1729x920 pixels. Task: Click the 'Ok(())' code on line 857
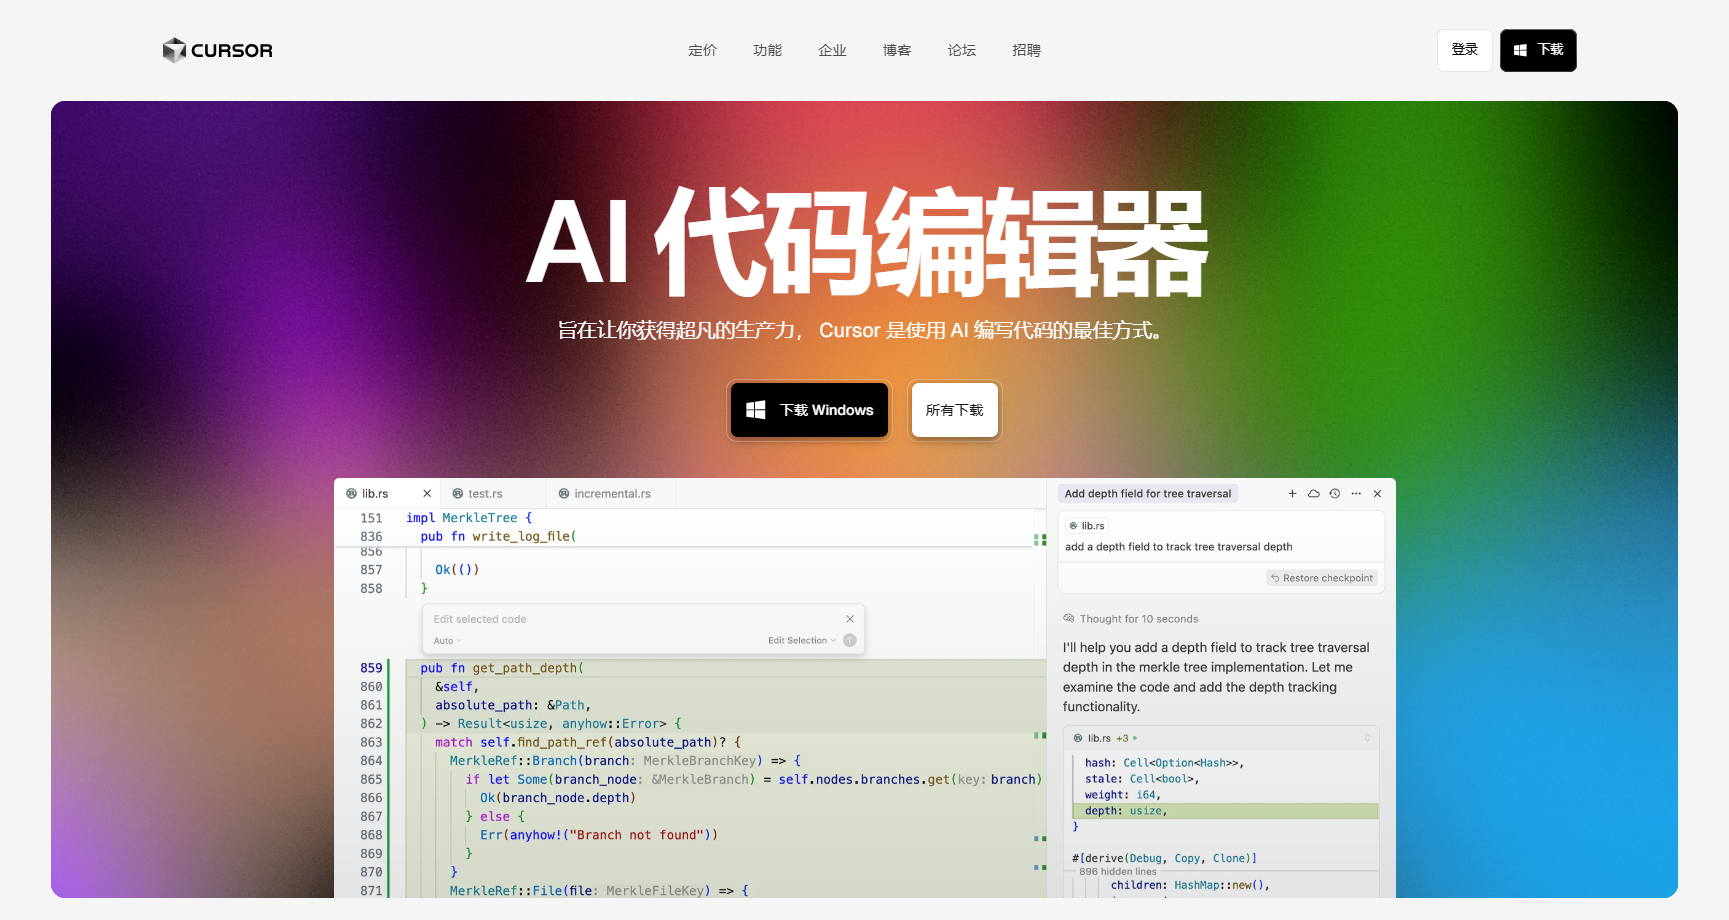pyautogui.click(x=457, y=570)
